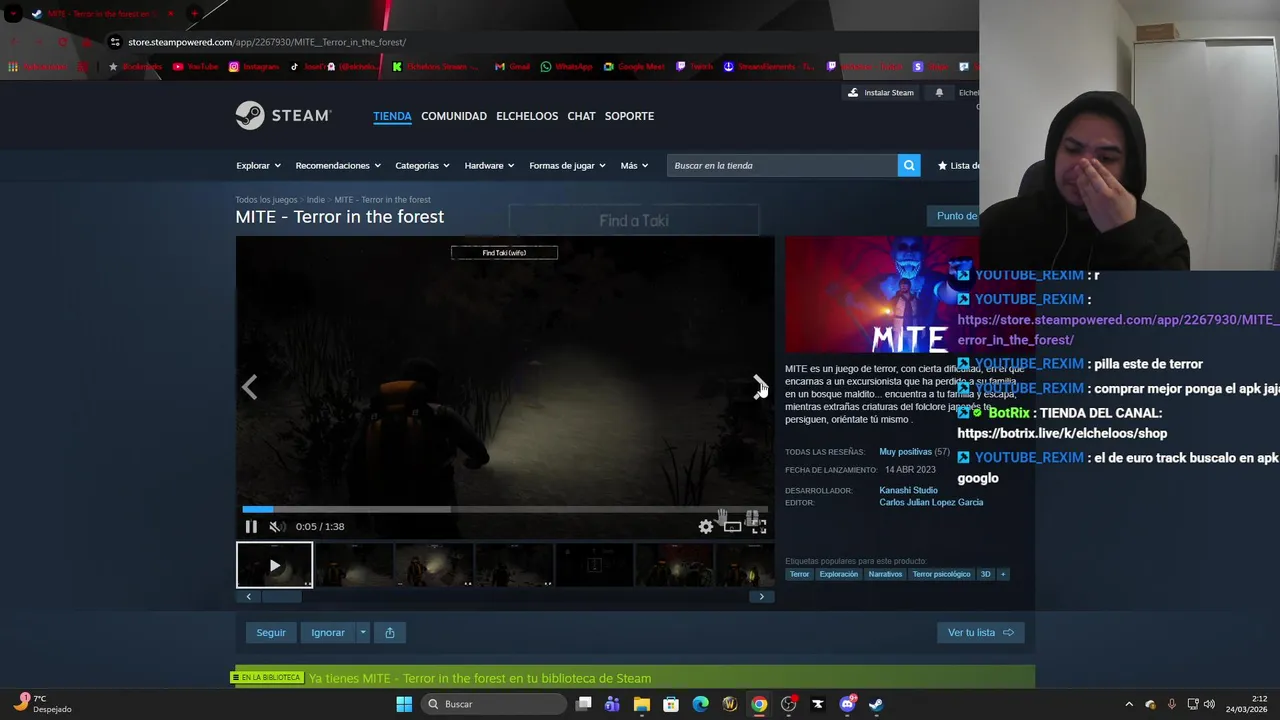Screen dimensions: 1280x720
Task: Open Microsoft Store from the taskbar
Action: tap(671, 704)
